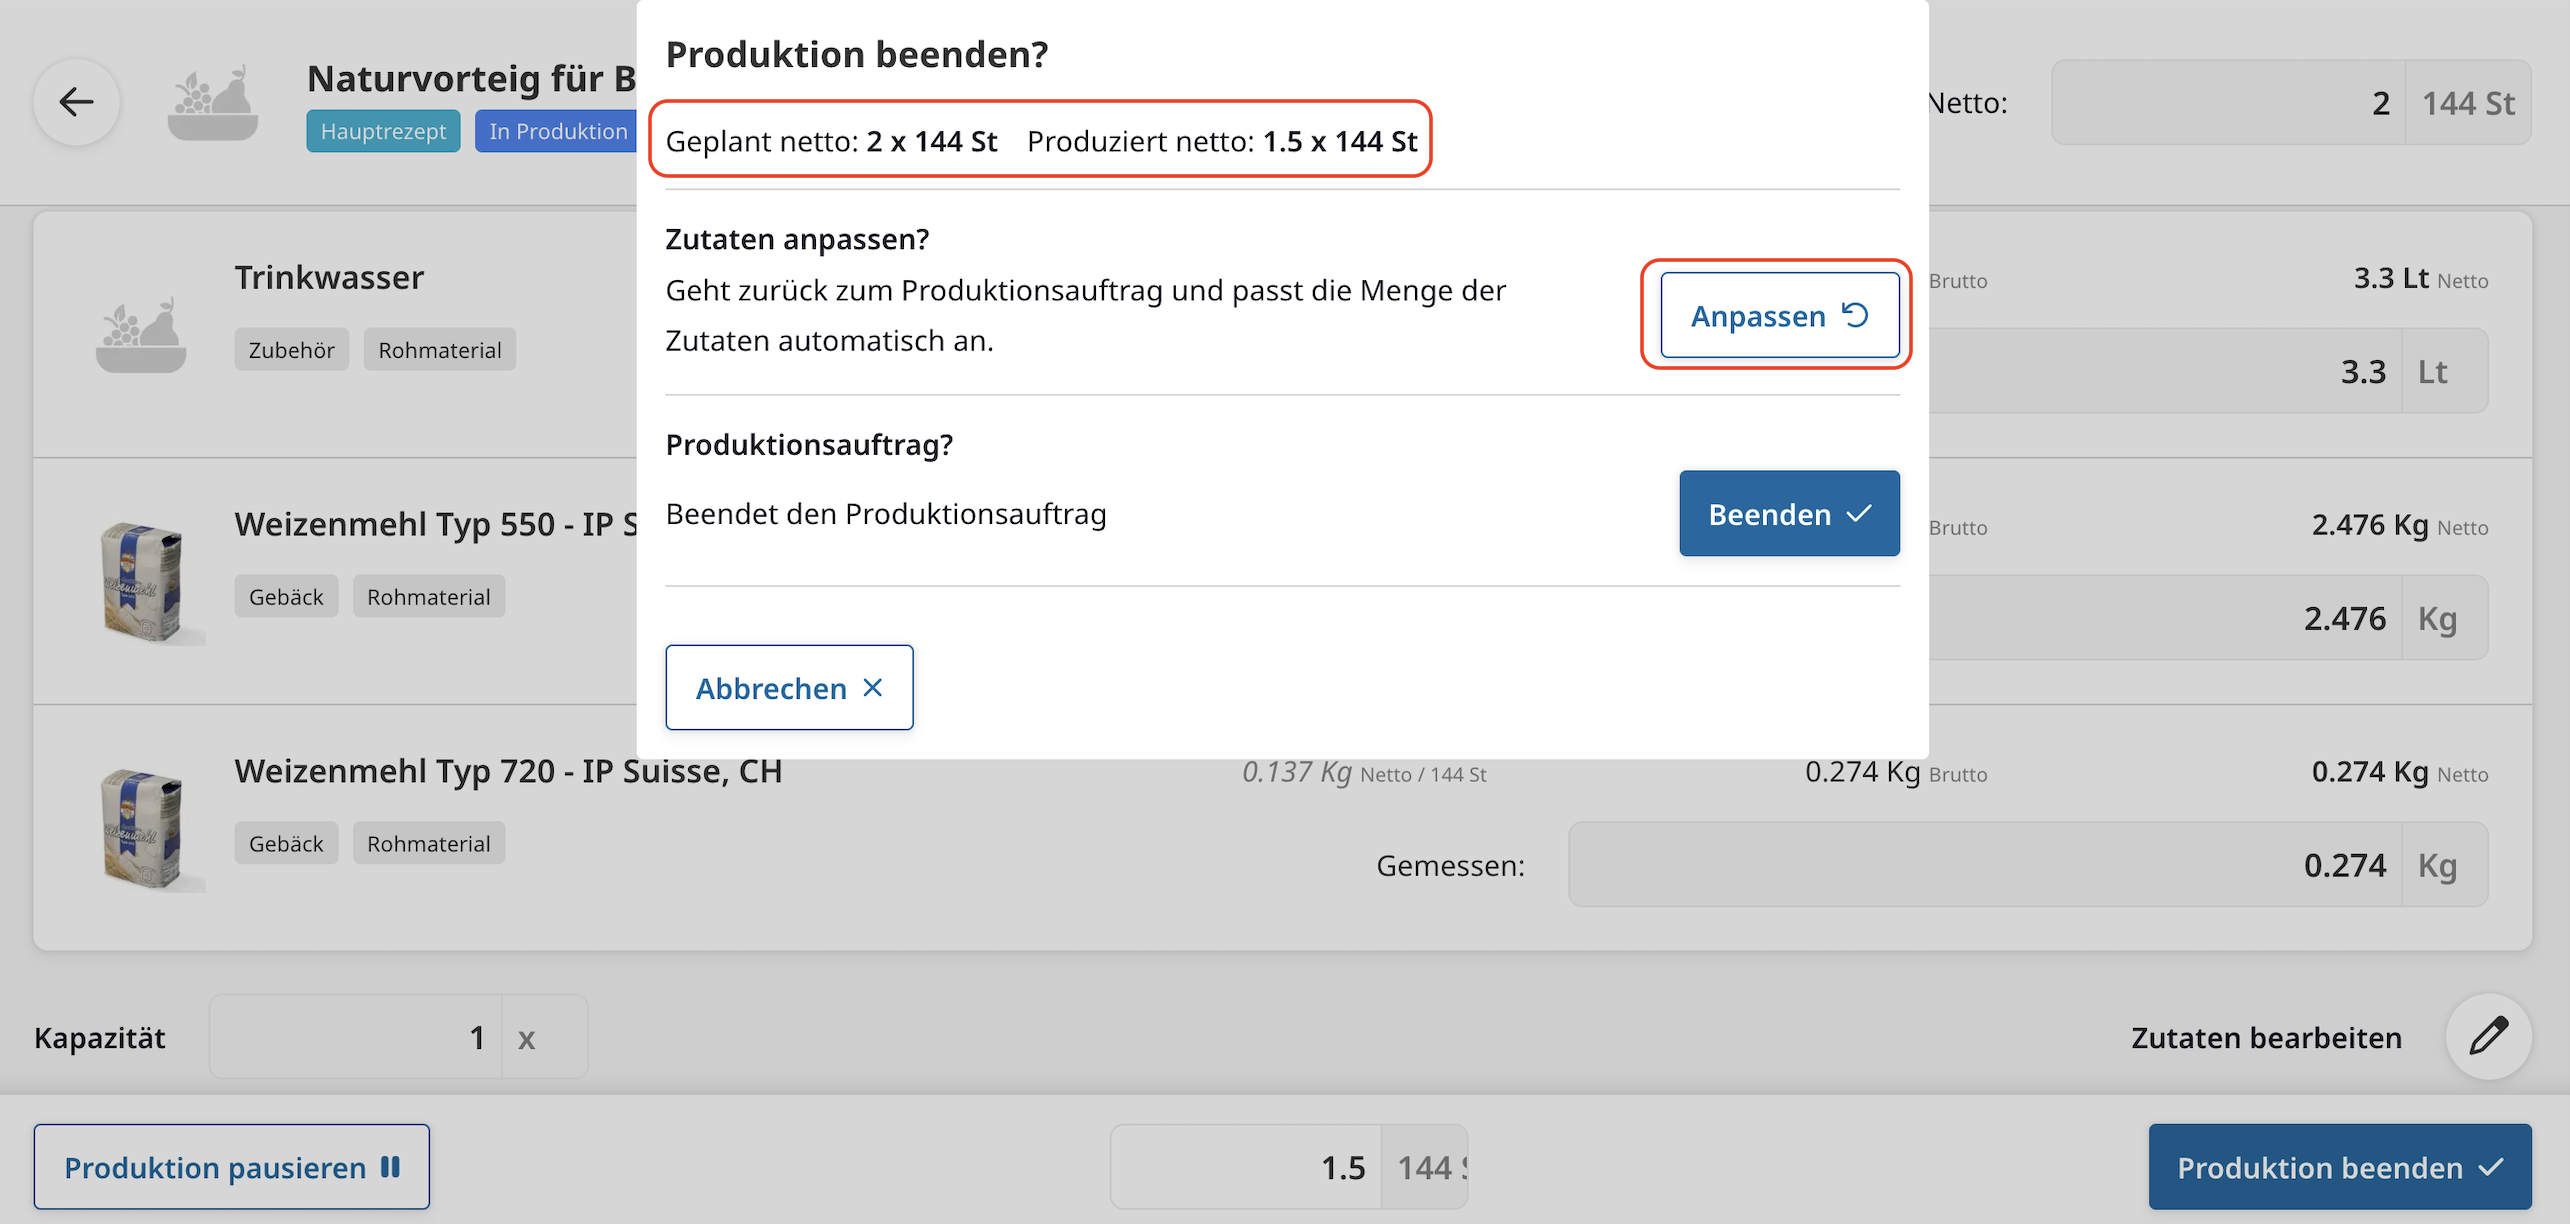Click the In Produktion status badge
The width and height of the screenshot is (2570, 1224).
557,131
